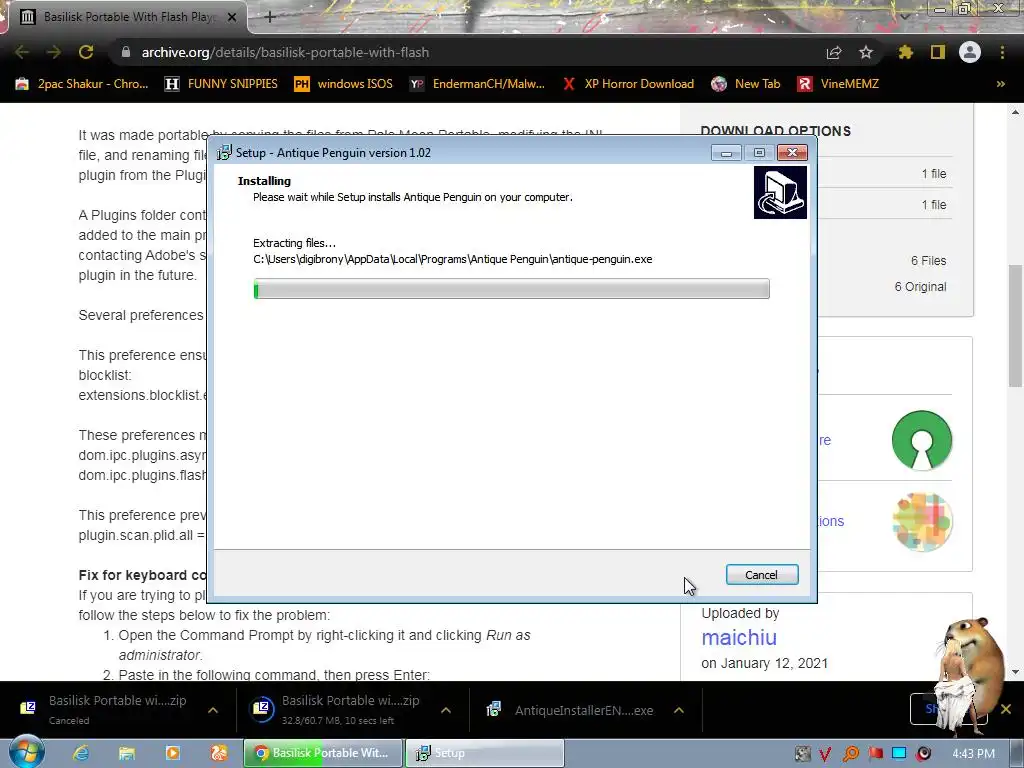Open 2pac Shakur bookmark
The width and height of the screenshot is (1024, 768).
click(82, 84)
